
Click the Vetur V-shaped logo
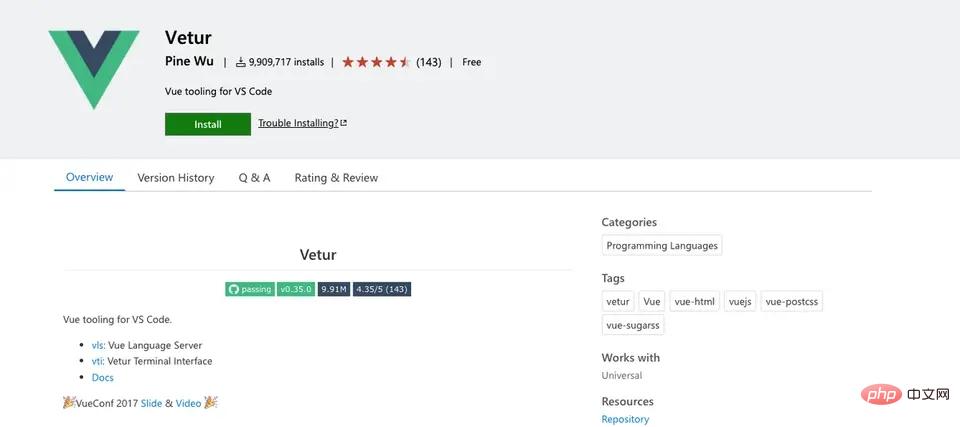coord(94,69)
